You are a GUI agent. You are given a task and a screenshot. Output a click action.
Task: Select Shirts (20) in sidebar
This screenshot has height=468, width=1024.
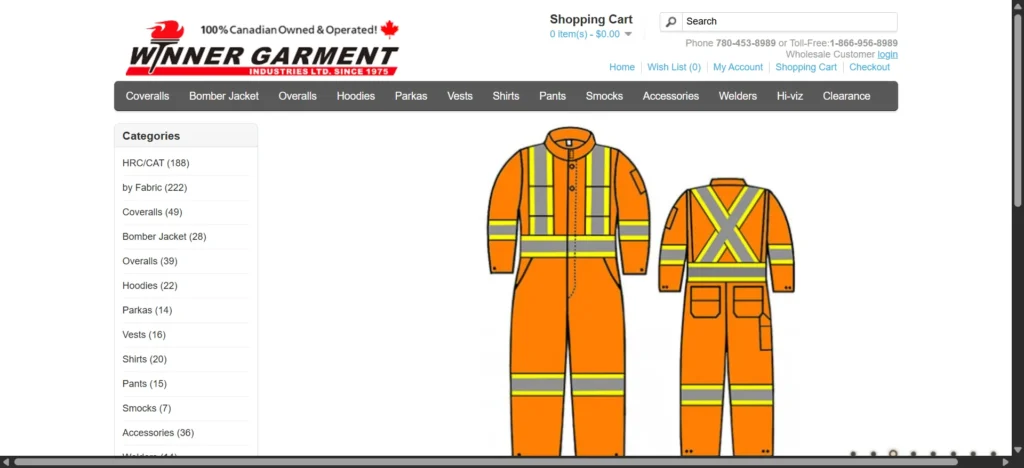(x=144, y=359)
